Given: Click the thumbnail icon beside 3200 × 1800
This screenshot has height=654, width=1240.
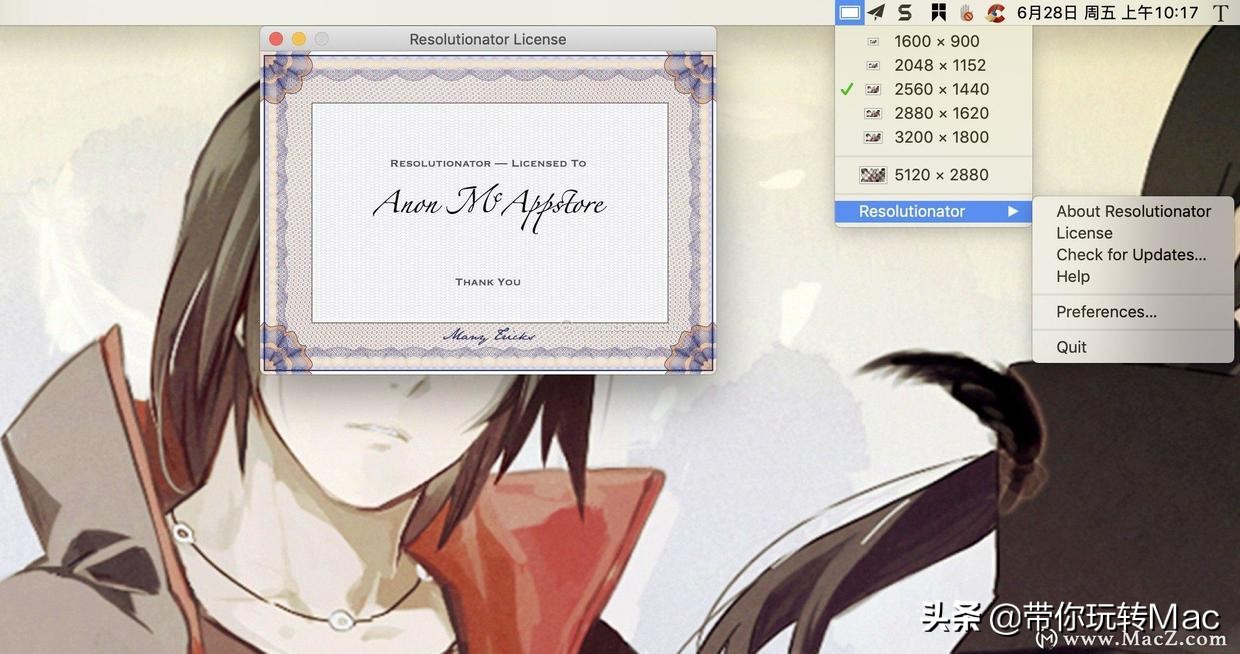Looking at the screenshot, I should tap(873, 137).
